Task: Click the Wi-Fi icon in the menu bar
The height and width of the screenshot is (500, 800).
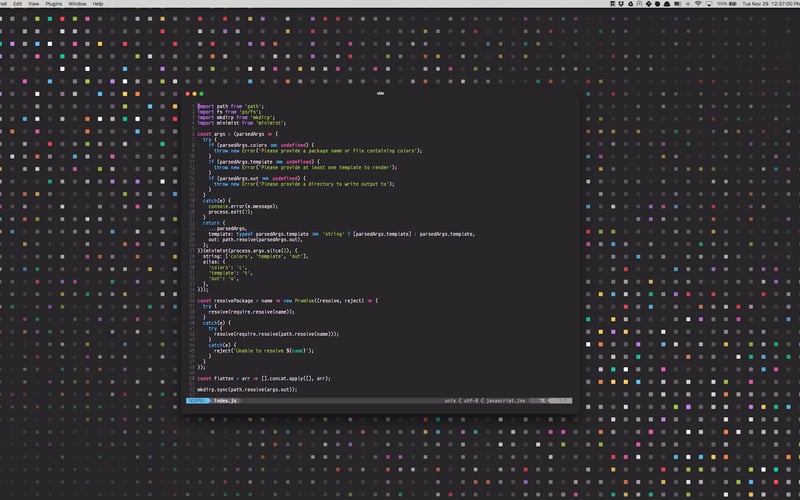Action: click(698, 4)
